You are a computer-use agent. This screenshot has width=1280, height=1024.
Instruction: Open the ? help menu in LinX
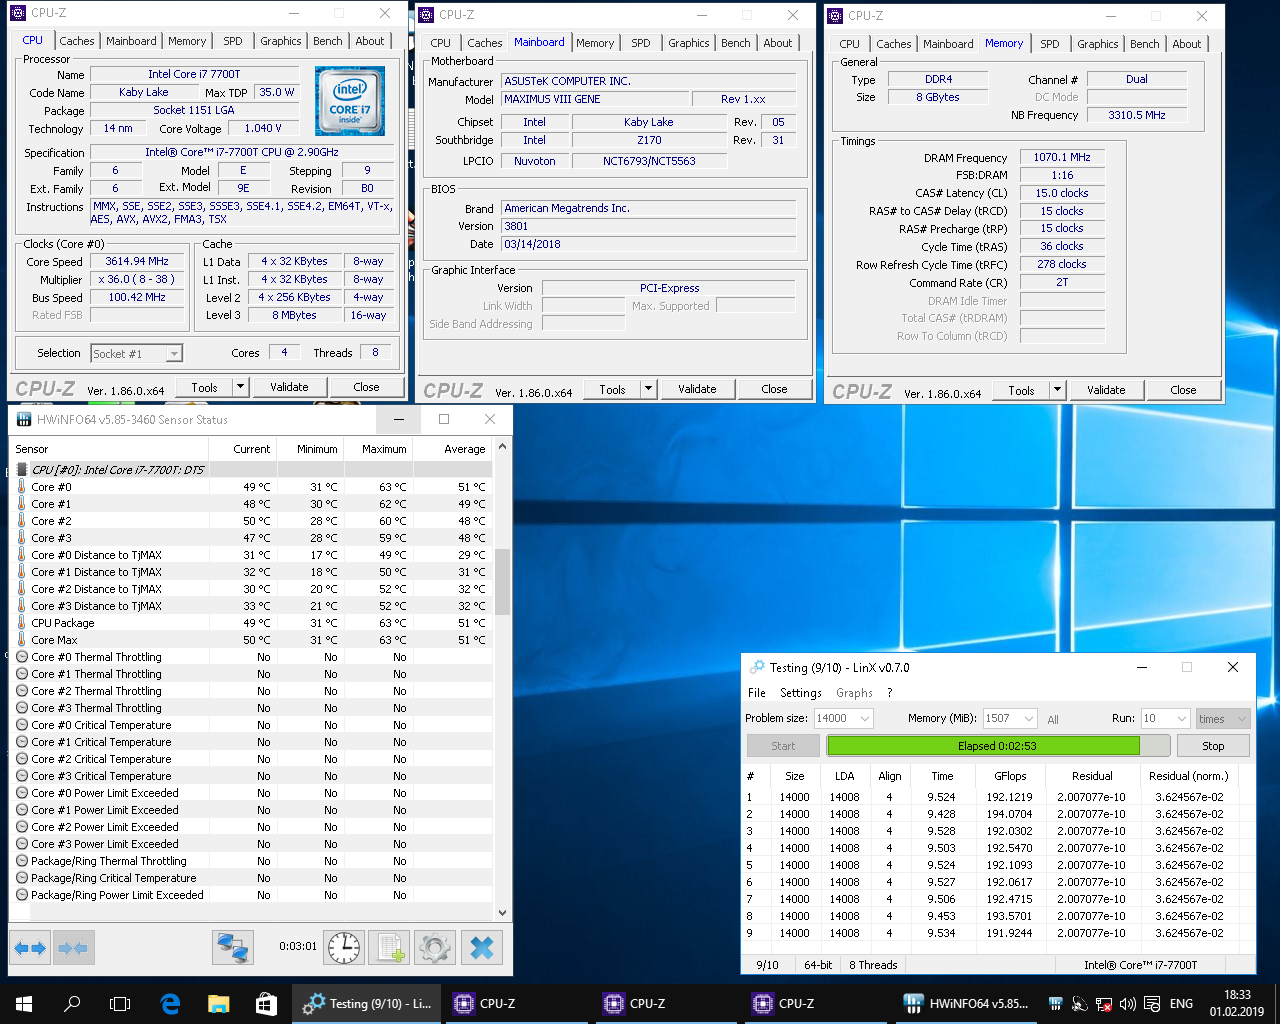pyautogui.click(x=889, y=693)
